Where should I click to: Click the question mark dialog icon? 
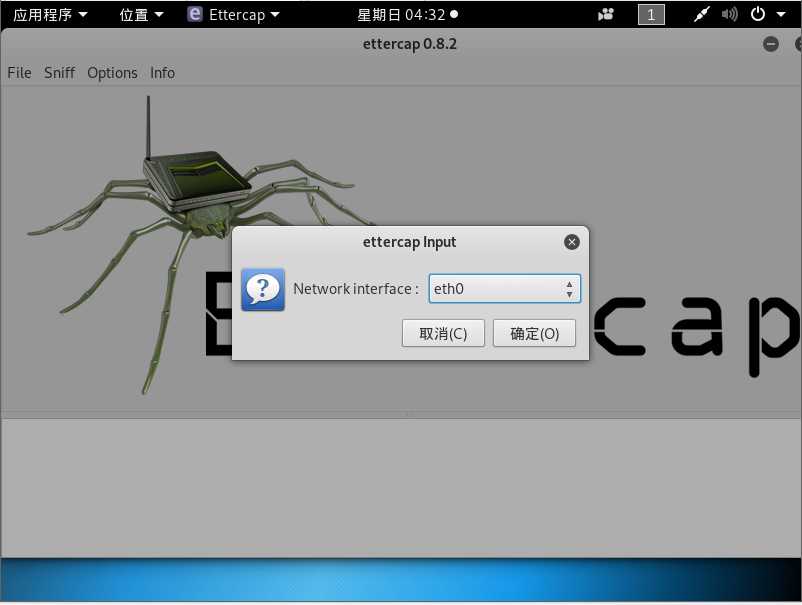[x=263, y=289]
